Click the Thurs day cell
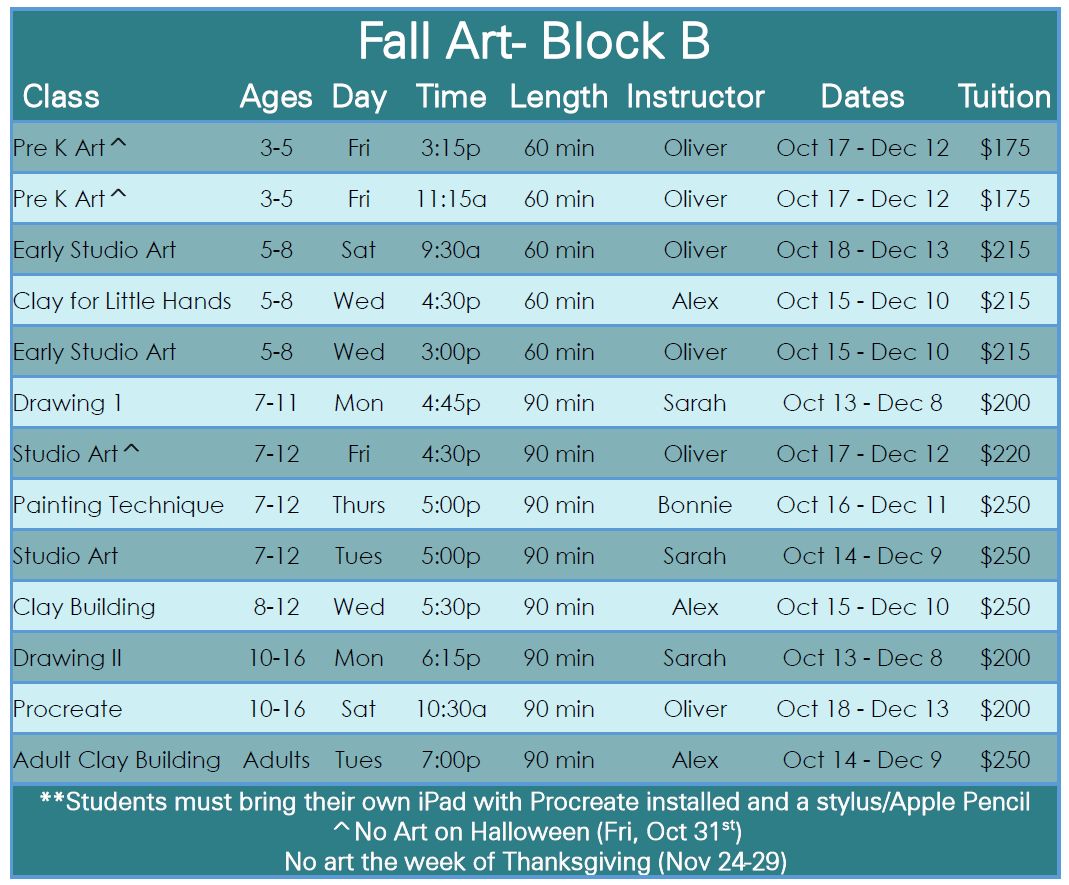 [x=358, y=505]
